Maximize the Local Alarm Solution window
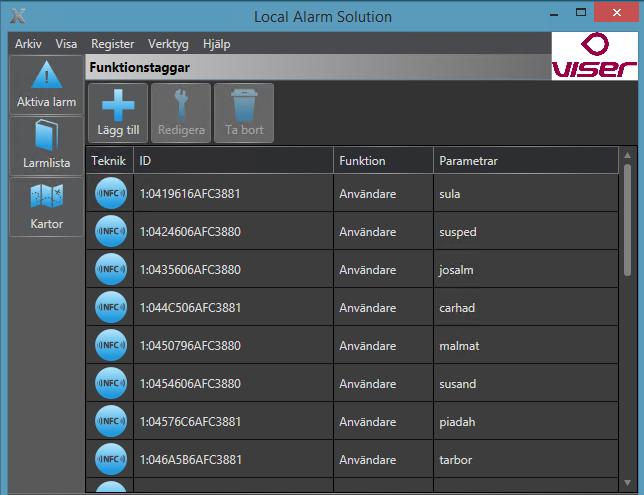This screenshot has width=644, height=495. (581, 12)
